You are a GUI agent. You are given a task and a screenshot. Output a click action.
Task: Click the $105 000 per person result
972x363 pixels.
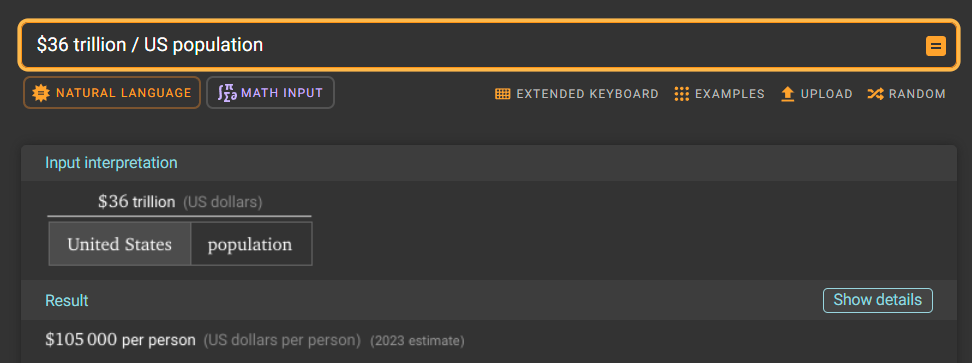coord(120,340)
